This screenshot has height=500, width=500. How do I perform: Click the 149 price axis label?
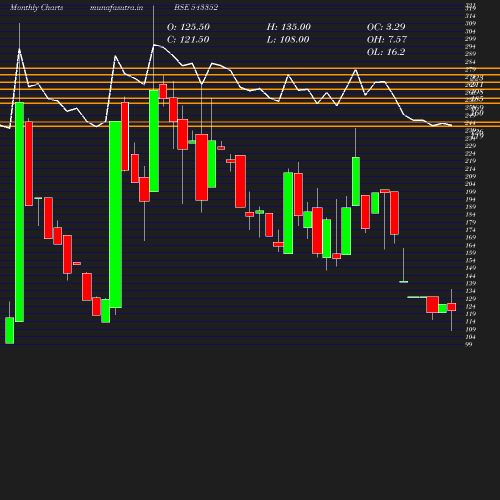(x=470, y=268)
